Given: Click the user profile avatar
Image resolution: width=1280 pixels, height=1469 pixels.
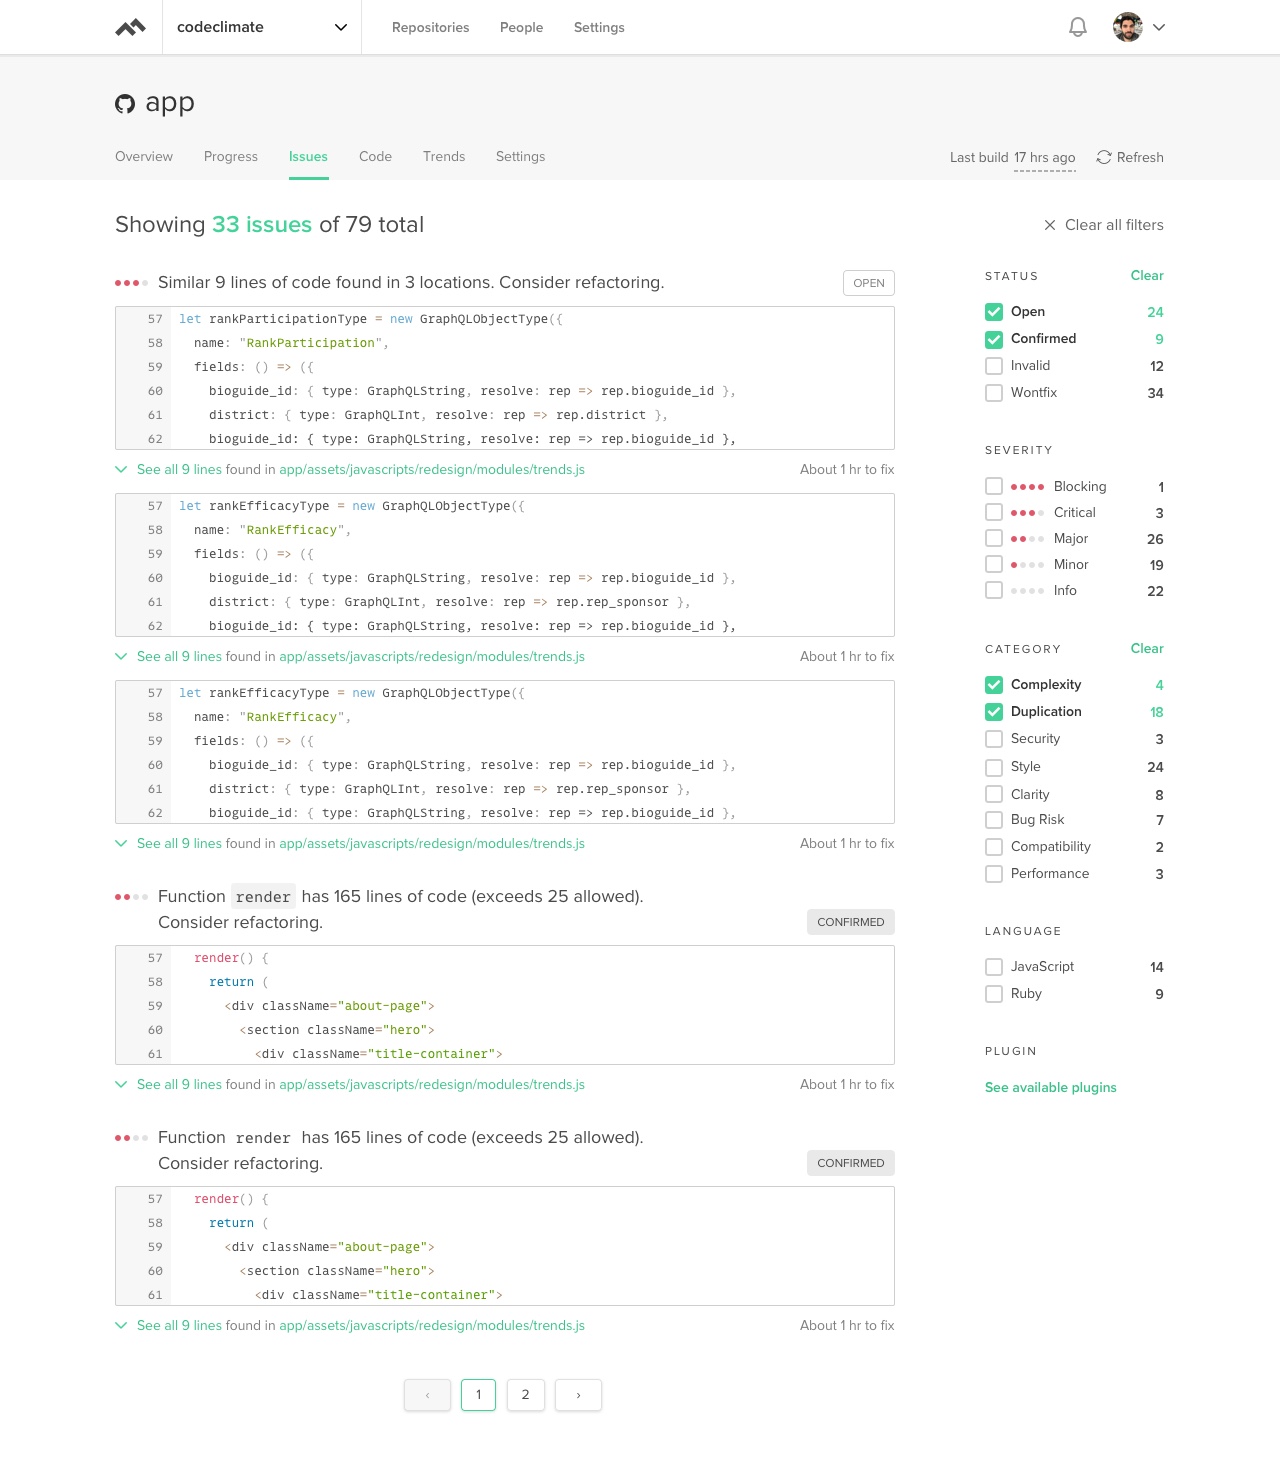Looking at the screenshot, I should coord(1127,27).
